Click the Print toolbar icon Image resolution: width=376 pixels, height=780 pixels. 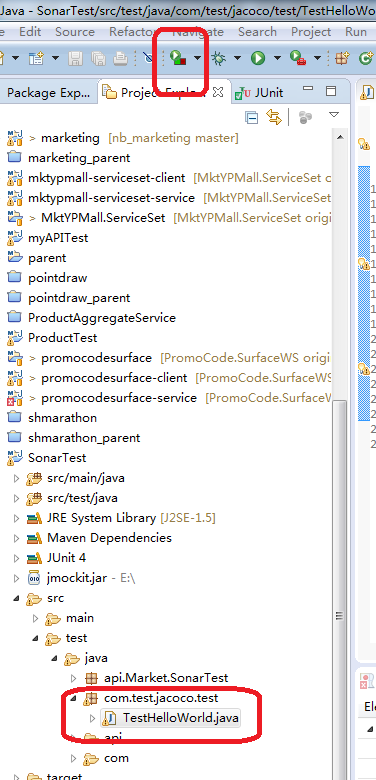[x=120, y=59]
